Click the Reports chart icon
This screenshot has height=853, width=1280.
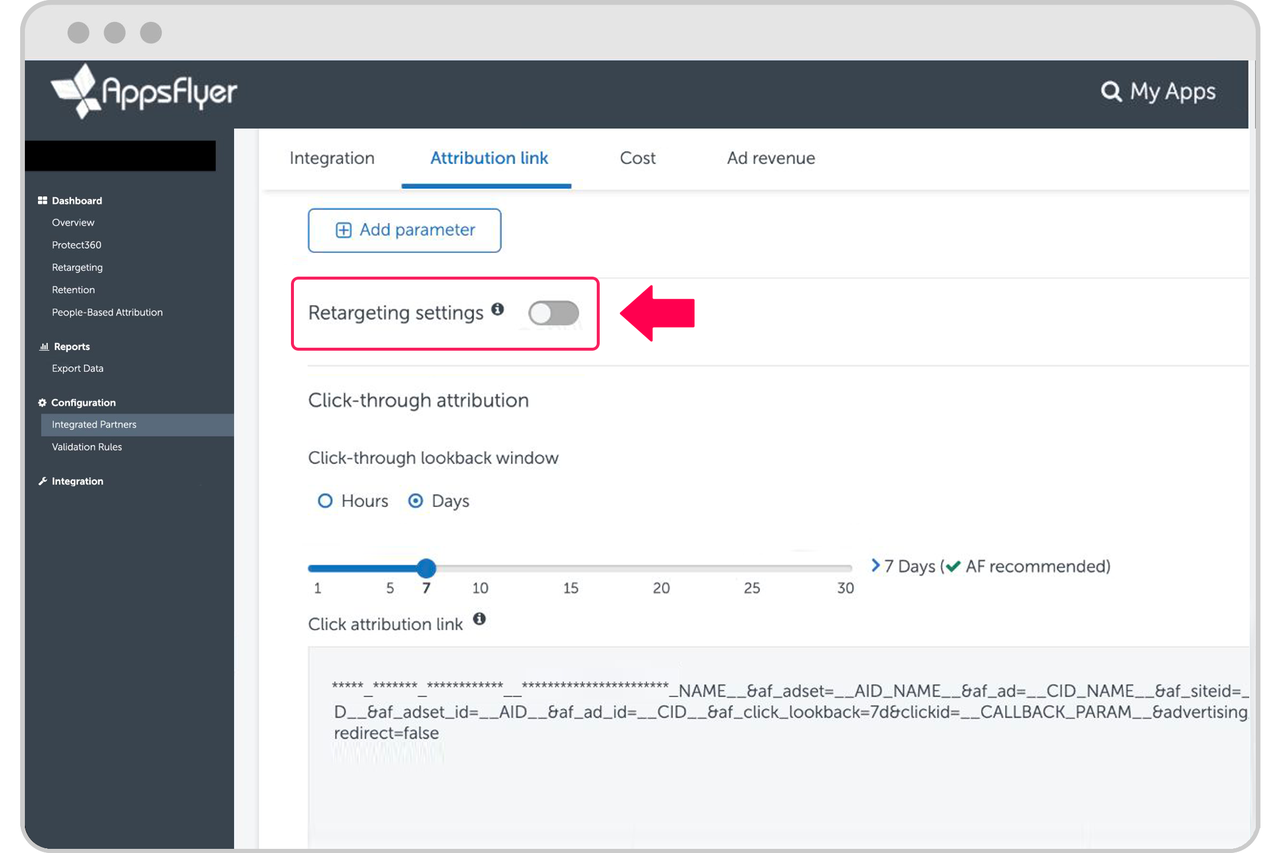tap(43, 347)
